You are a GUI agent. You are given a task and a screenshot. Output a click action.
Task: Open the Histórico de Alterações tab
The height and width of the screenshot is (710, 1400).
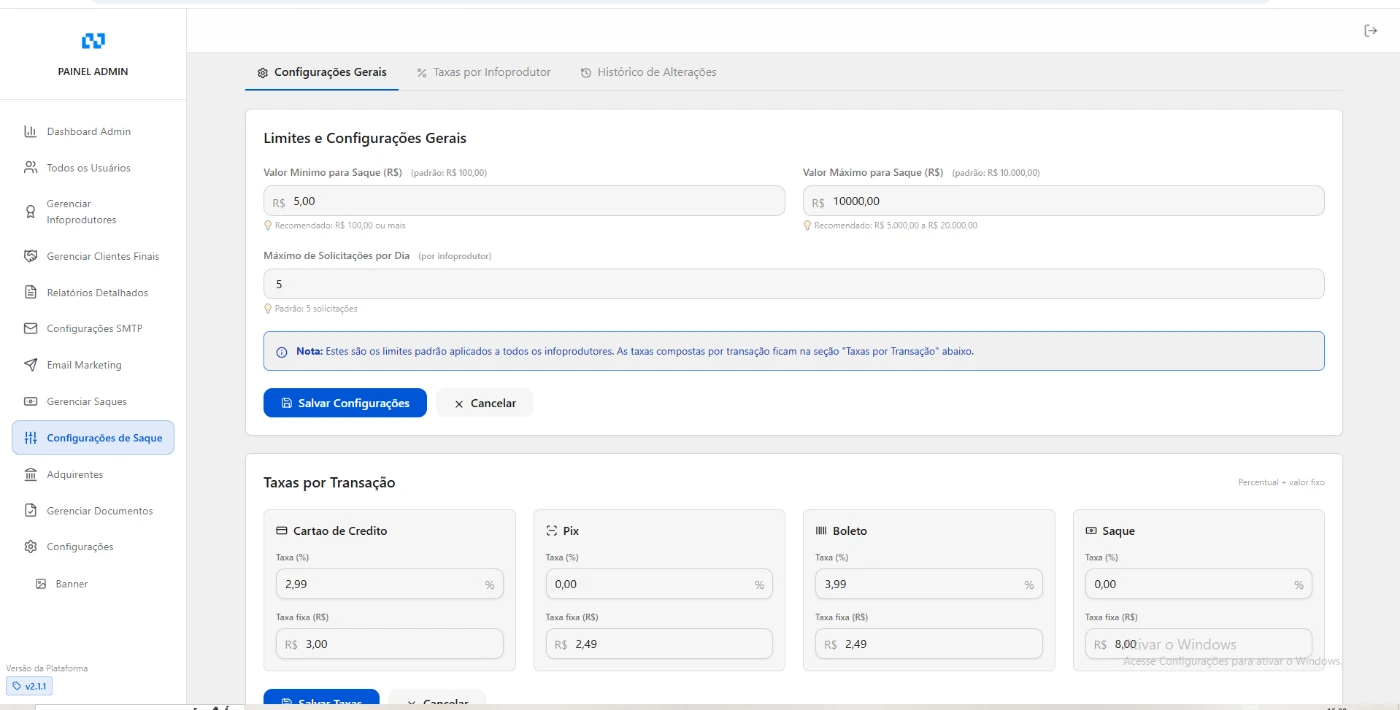pyautogui.click(x=648, y=72)
